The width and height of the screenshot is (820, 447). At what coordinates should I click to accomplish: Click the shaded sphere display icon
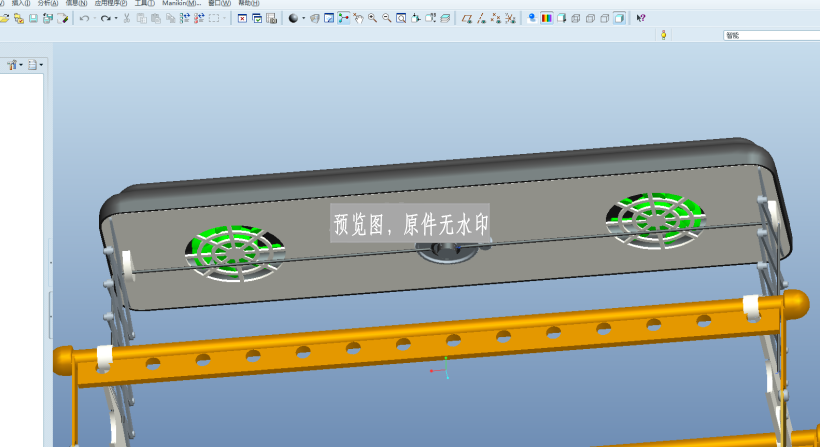coord(293,18)
